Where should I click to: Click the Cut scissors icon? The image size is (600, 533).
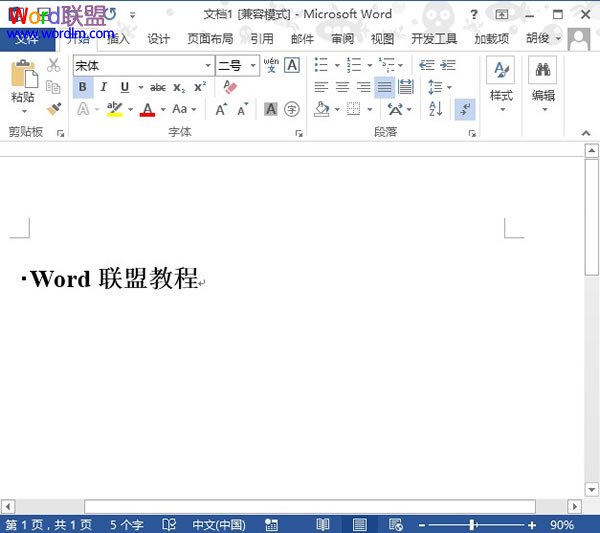(x=54, y=65)
